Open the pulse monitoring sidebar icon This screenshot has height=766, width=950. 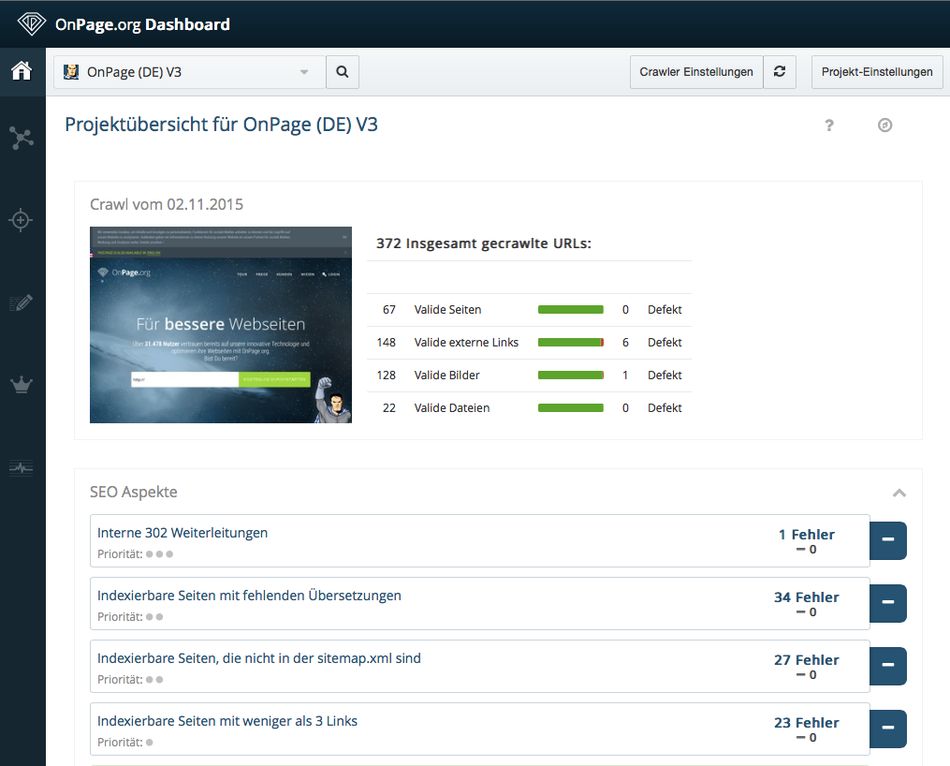[x=21, y=467]
